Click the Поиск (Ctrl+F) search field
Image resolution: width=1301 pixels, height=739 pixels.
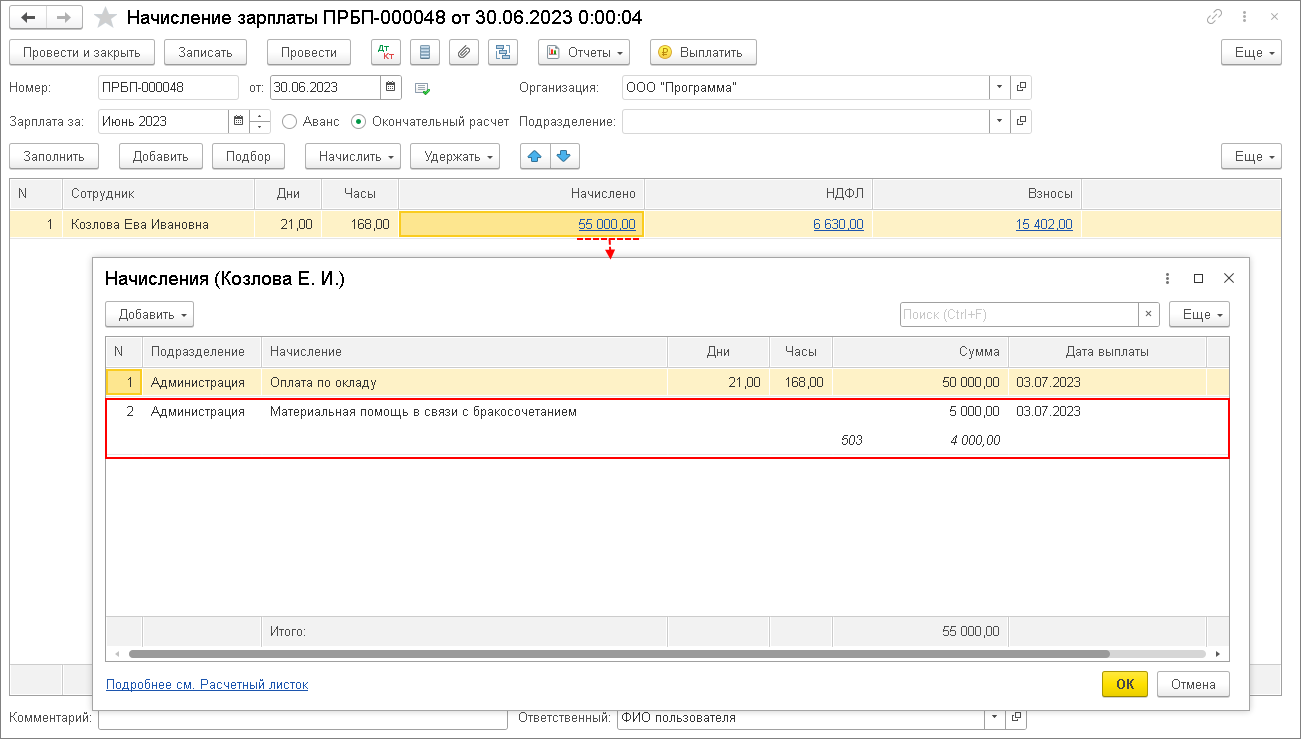(x=1019, y=314)
